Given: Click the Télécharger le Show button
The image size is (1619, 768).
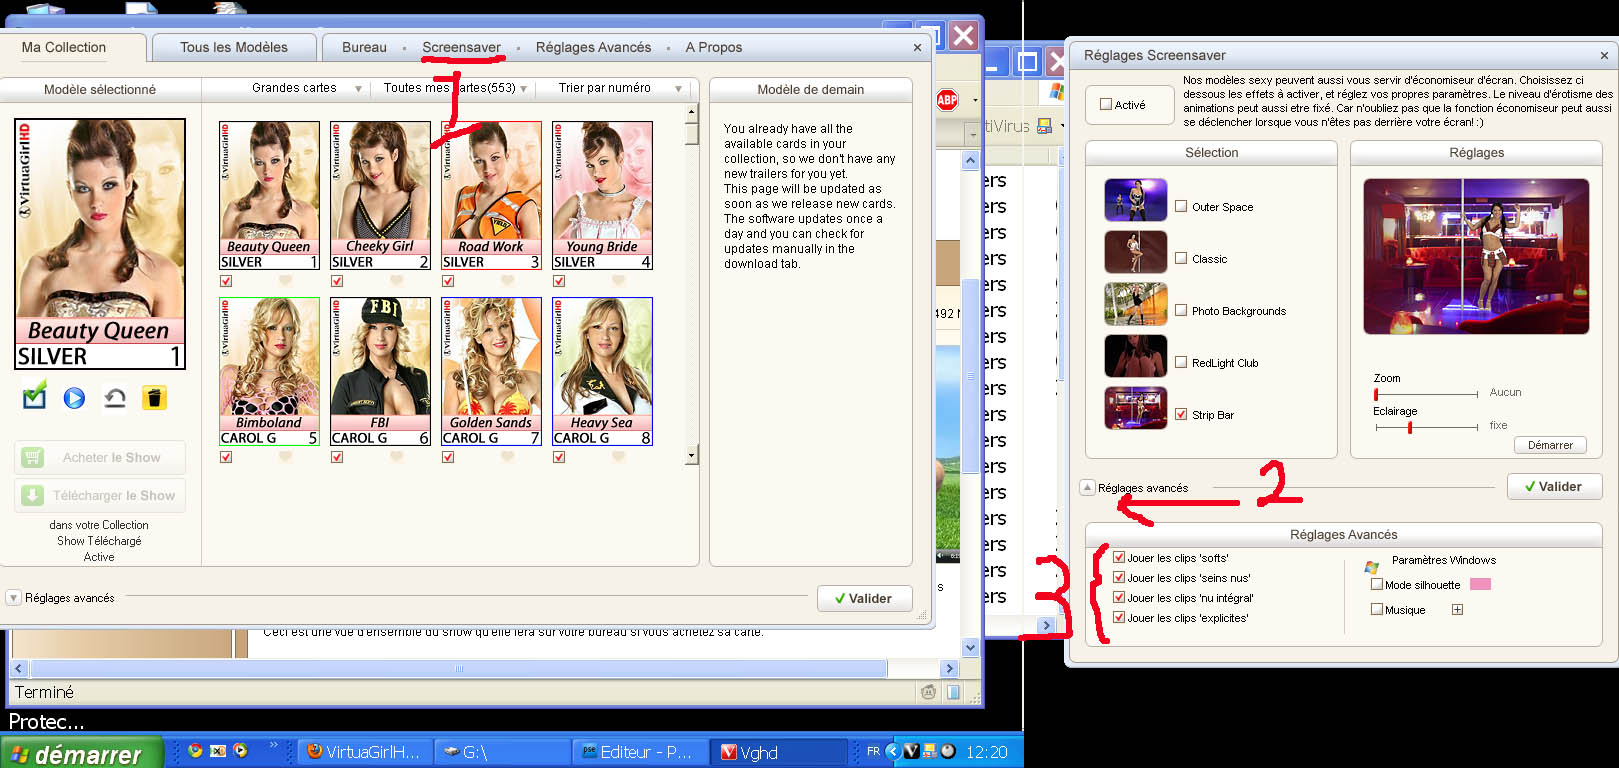Looking at the screenshot, I should coord(100,495).
